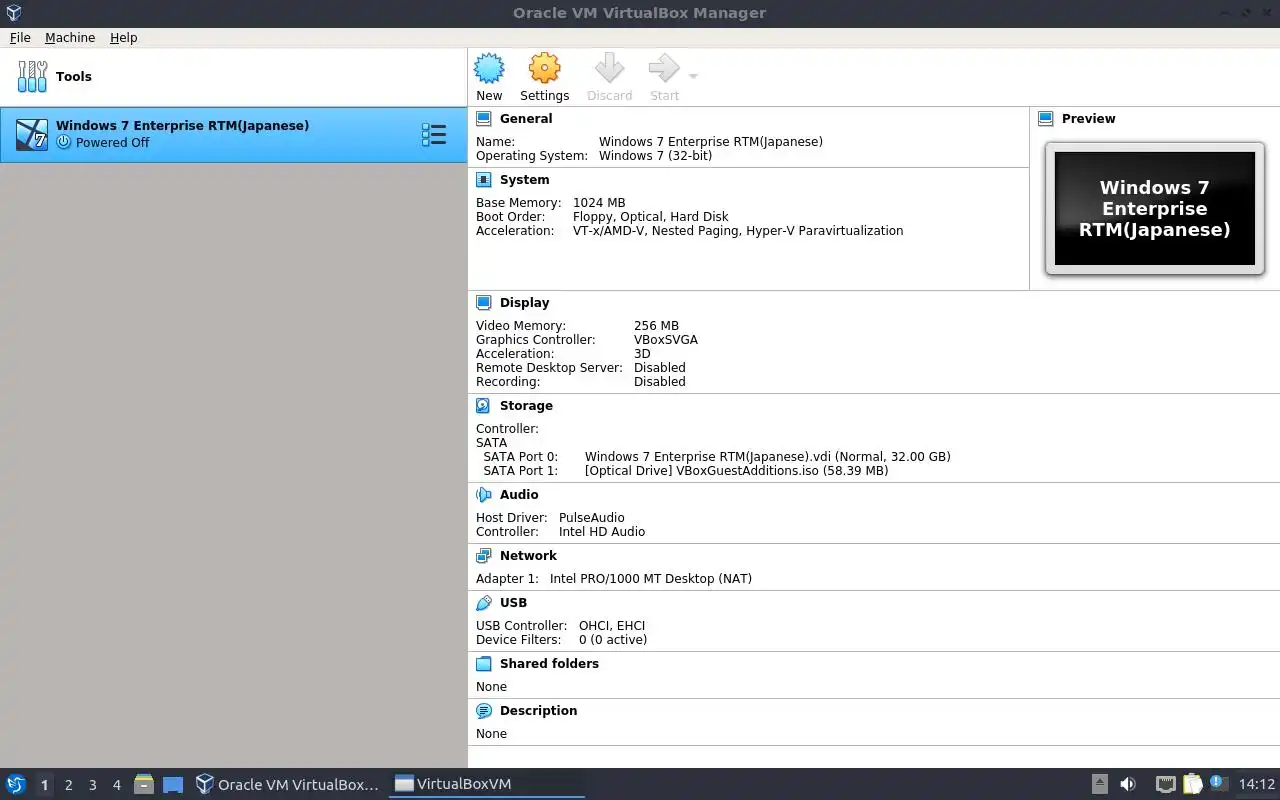1280x800 pixels.
Task: Click the 14:12 taskbar clock
Action: pos(1257,784)
